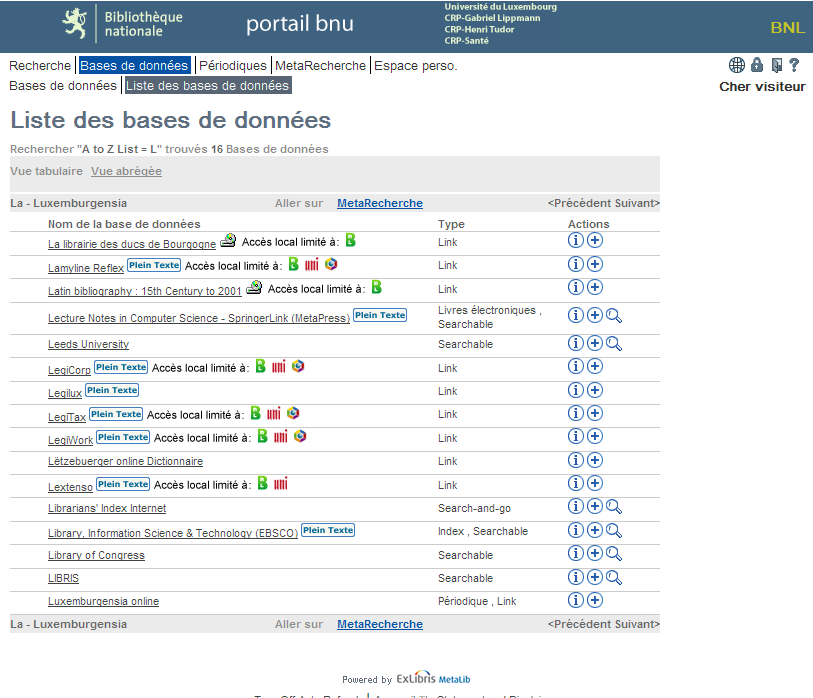
Task: Search Librarians' Index Internet with magnifier icon
Action: point(614,507)
